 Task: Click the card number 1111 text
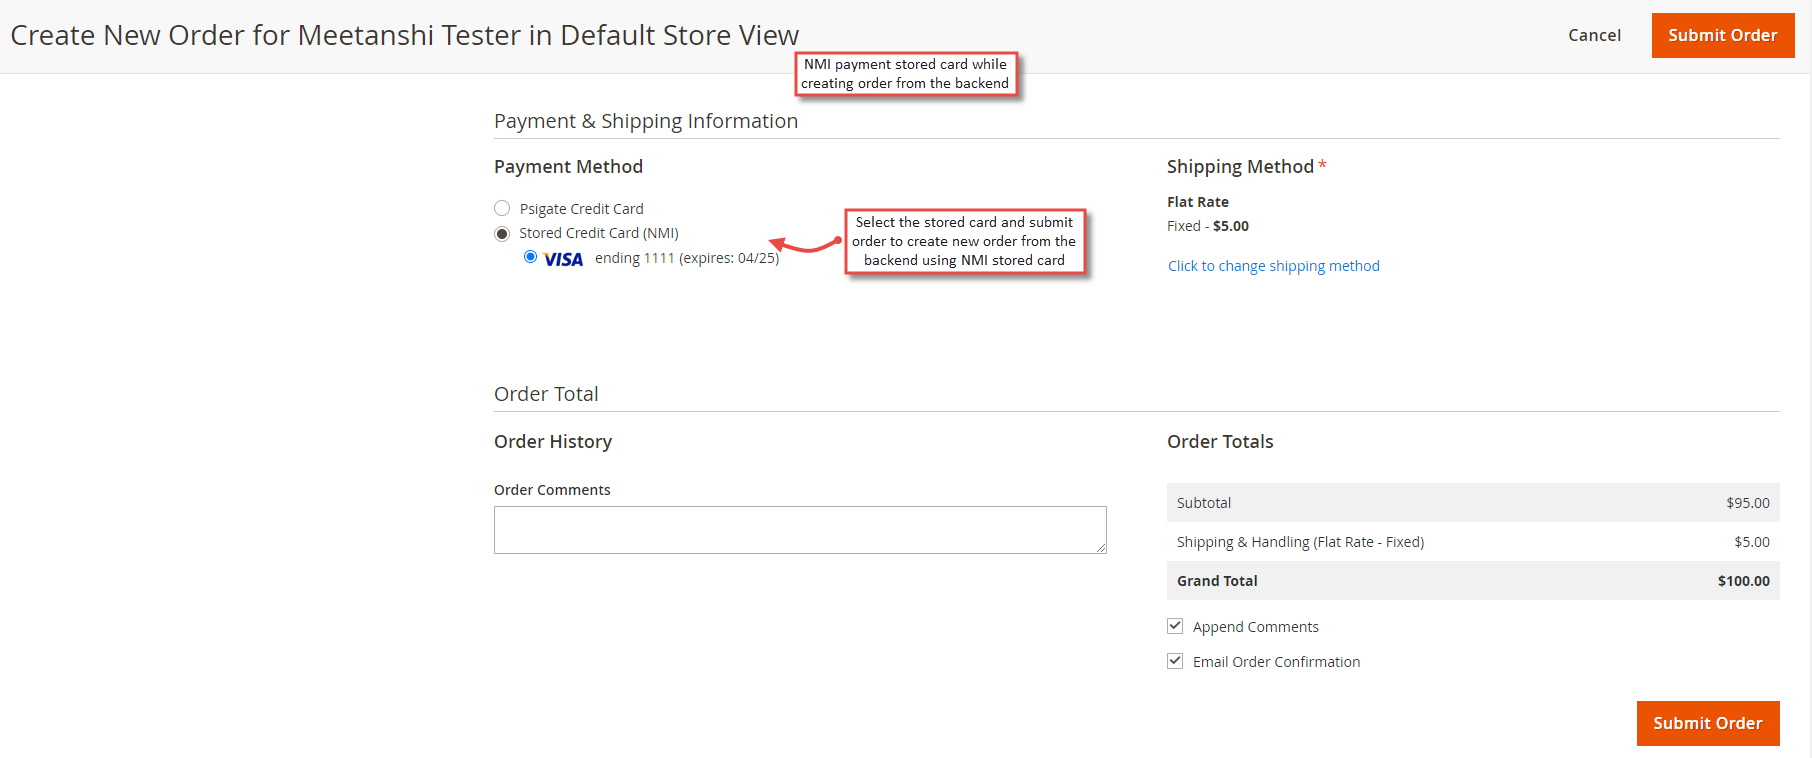[659, 258]
